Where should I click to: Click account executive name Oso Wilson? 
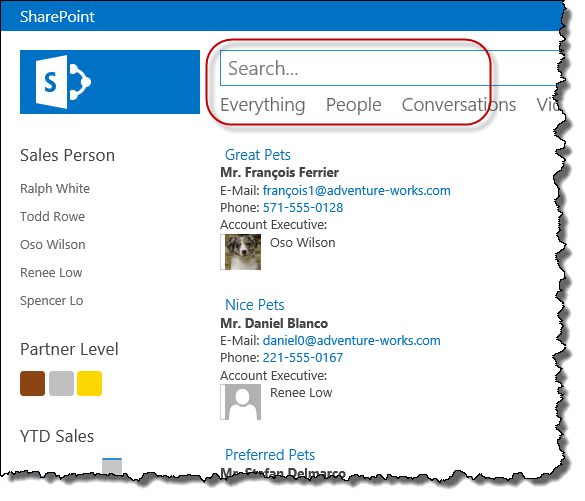coord(303,242)
